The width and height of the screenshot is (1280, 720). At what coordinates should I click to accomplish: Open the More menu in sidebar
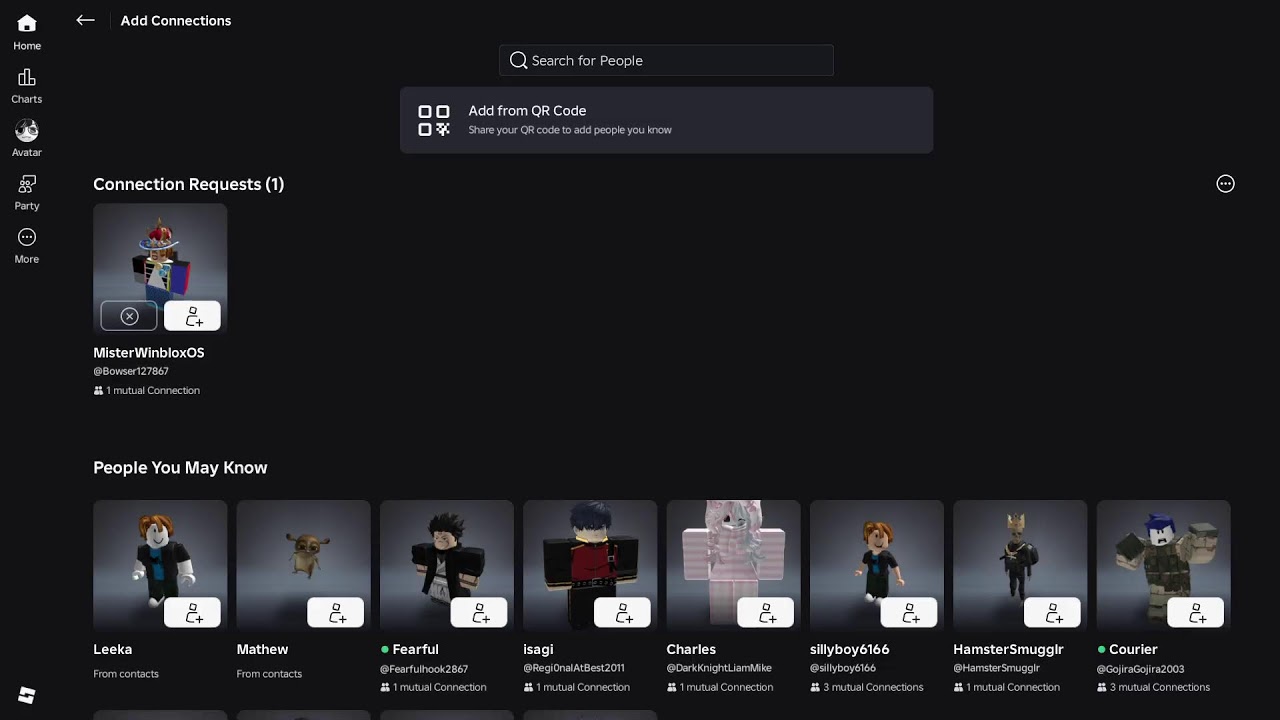27,245
